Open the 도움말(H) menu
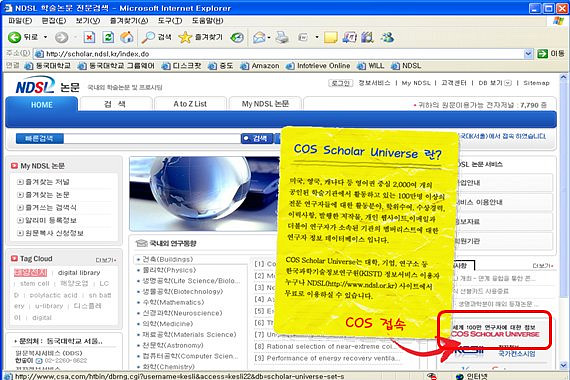 [207, 21]
